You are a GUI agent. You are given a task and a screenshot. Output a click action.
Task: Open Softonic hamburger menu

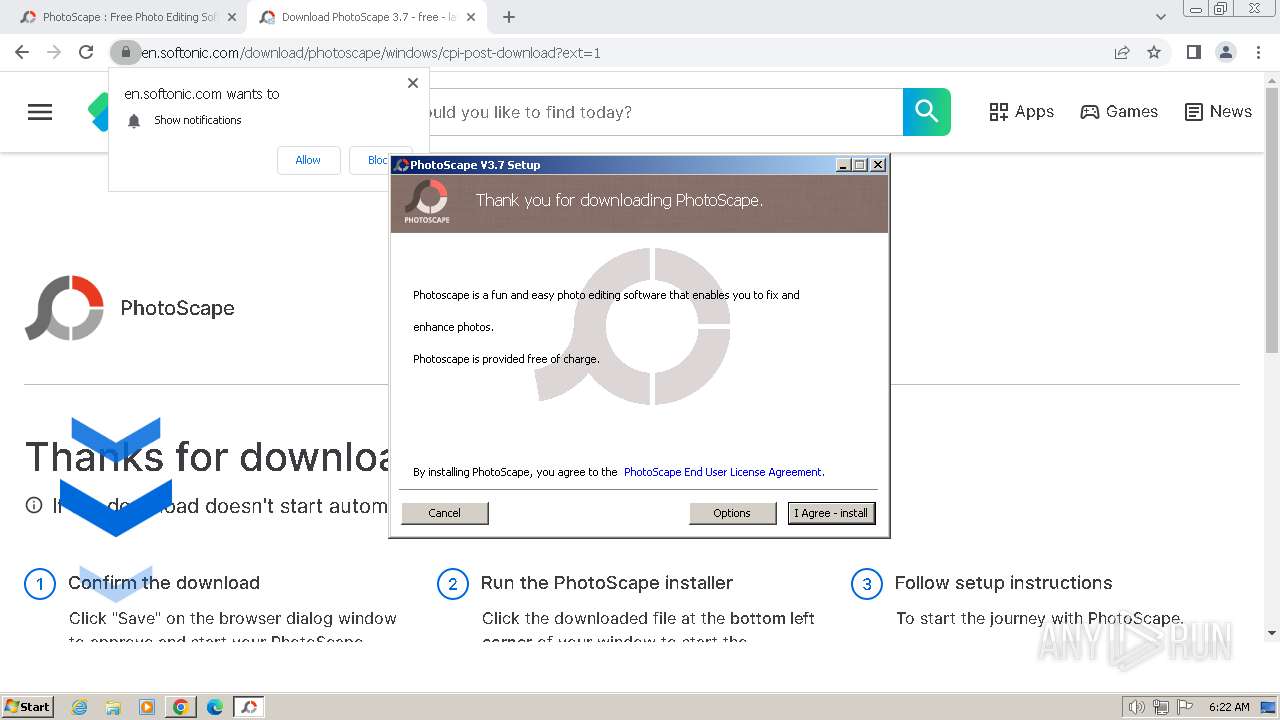[x=40, y=112]
